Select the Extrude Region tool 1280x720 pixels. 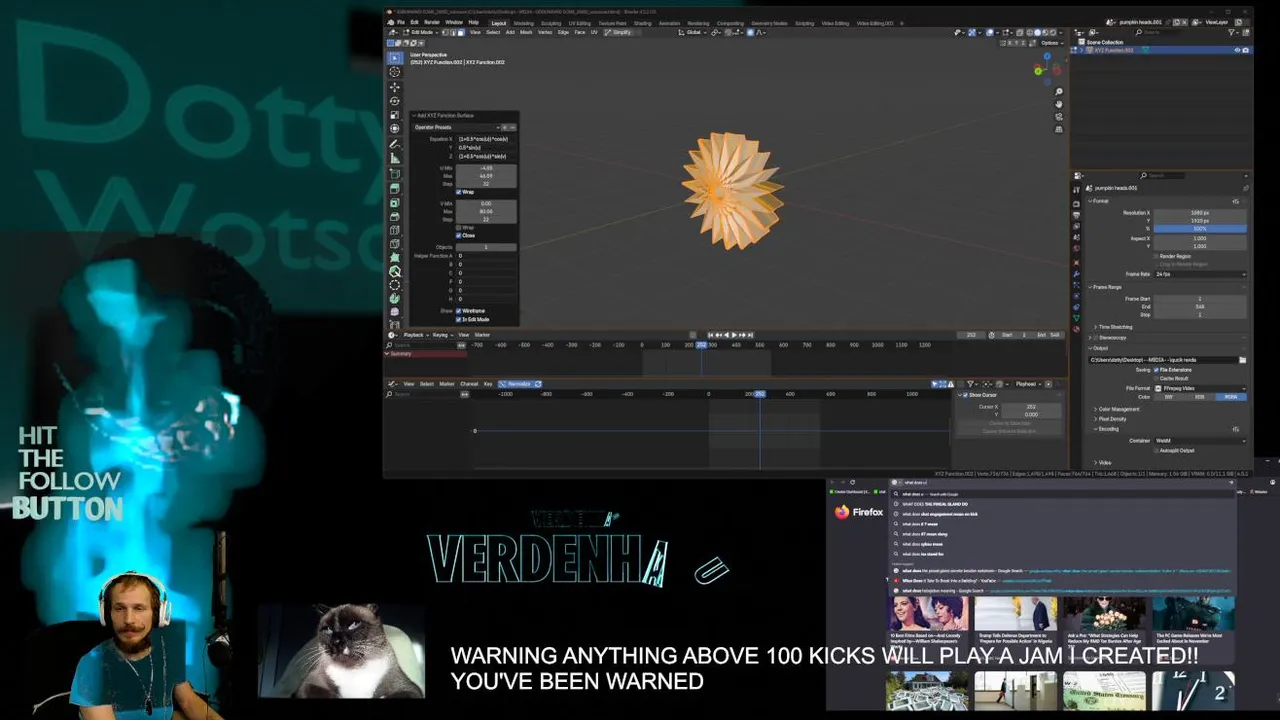tap(395, 189)
